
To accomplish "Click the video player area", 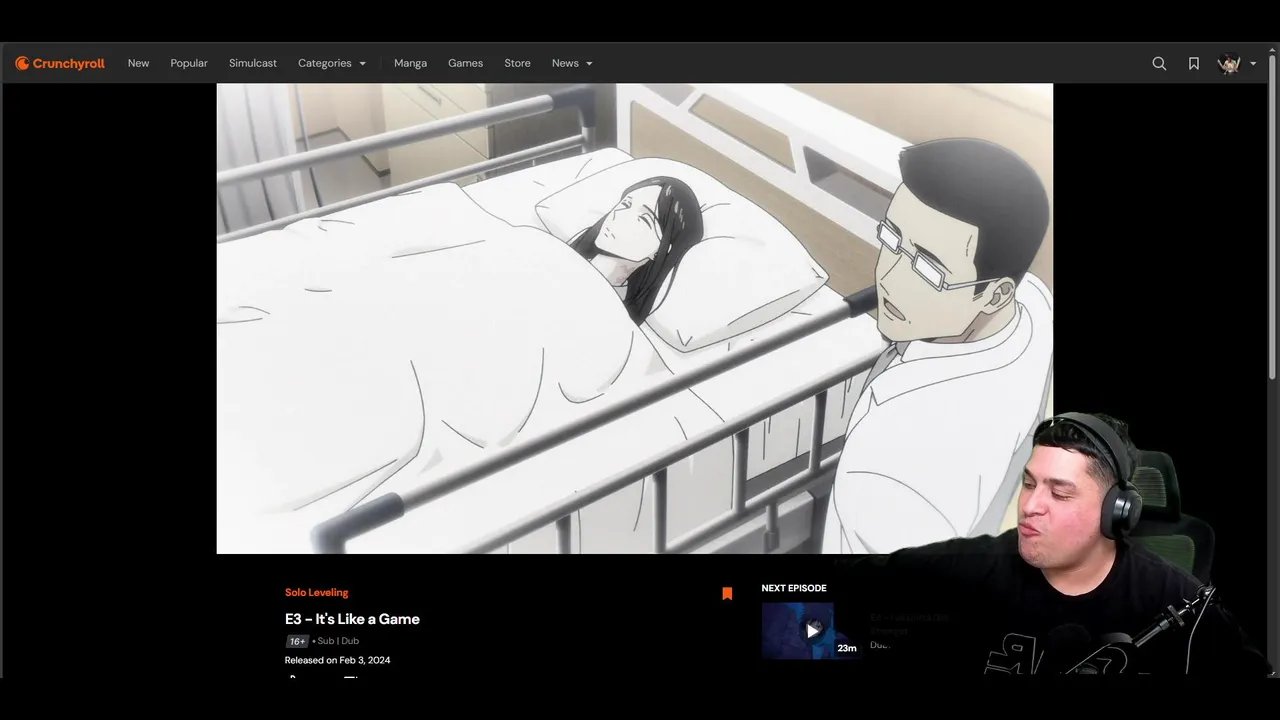I will [x=635, y=318].
